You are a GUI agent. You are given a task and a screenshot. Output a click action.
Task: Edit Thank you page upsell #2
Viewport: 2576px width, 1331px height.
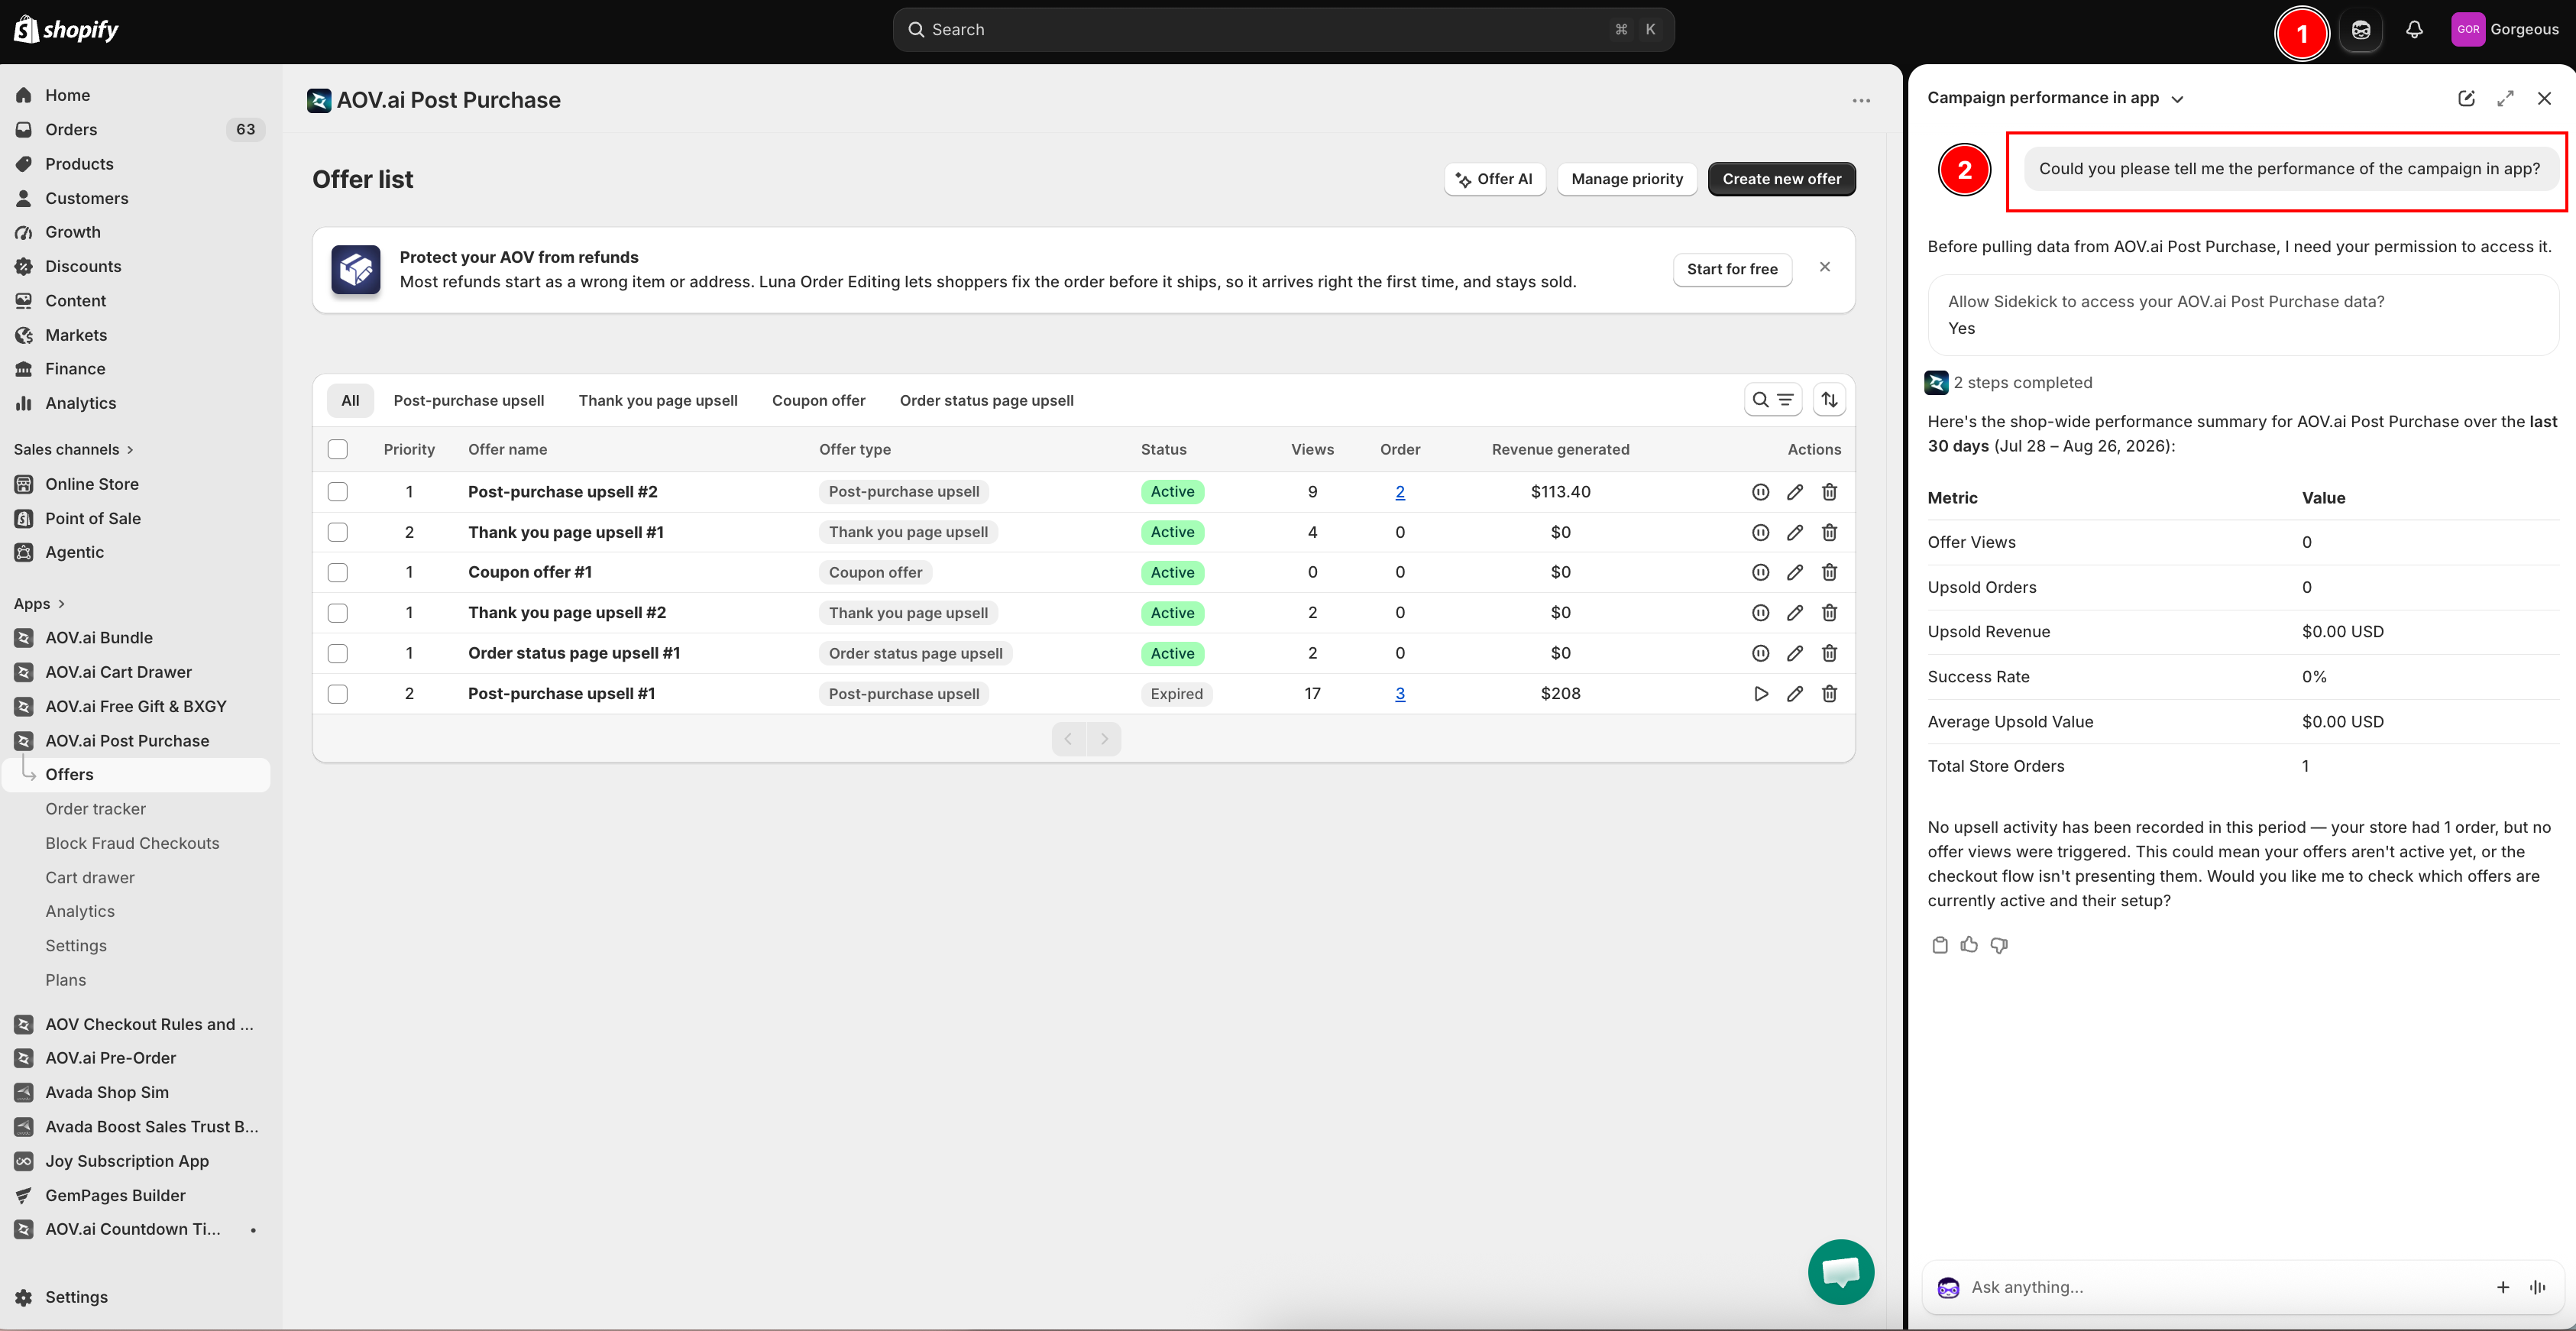1795,613
